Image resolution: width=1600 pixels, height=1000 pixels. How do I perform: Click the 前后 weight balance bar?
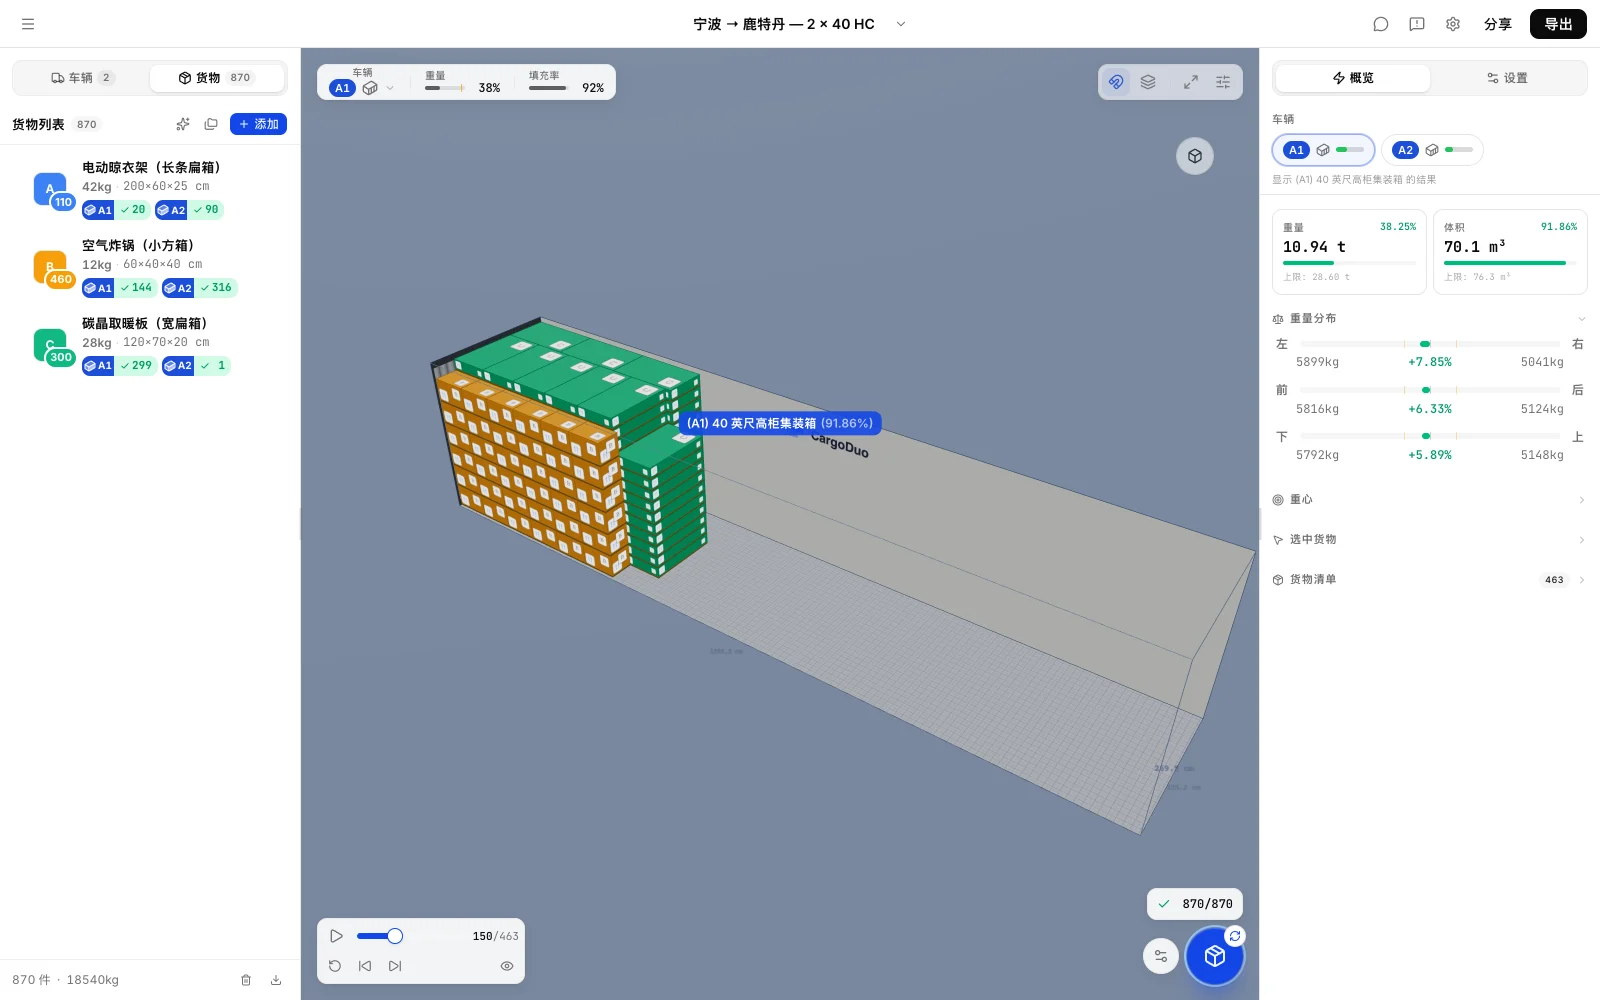pos(1430,390)
